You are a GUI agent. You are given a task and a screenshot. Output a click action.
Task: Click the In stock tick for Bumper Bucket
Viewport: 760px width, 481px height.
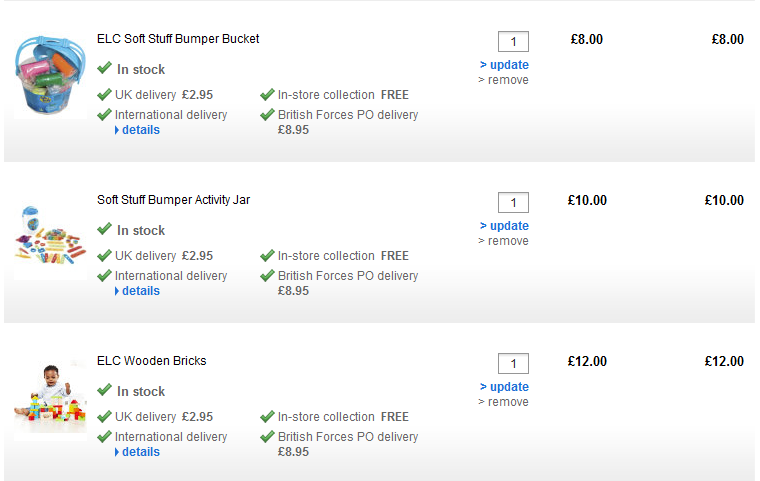point(105,68)
